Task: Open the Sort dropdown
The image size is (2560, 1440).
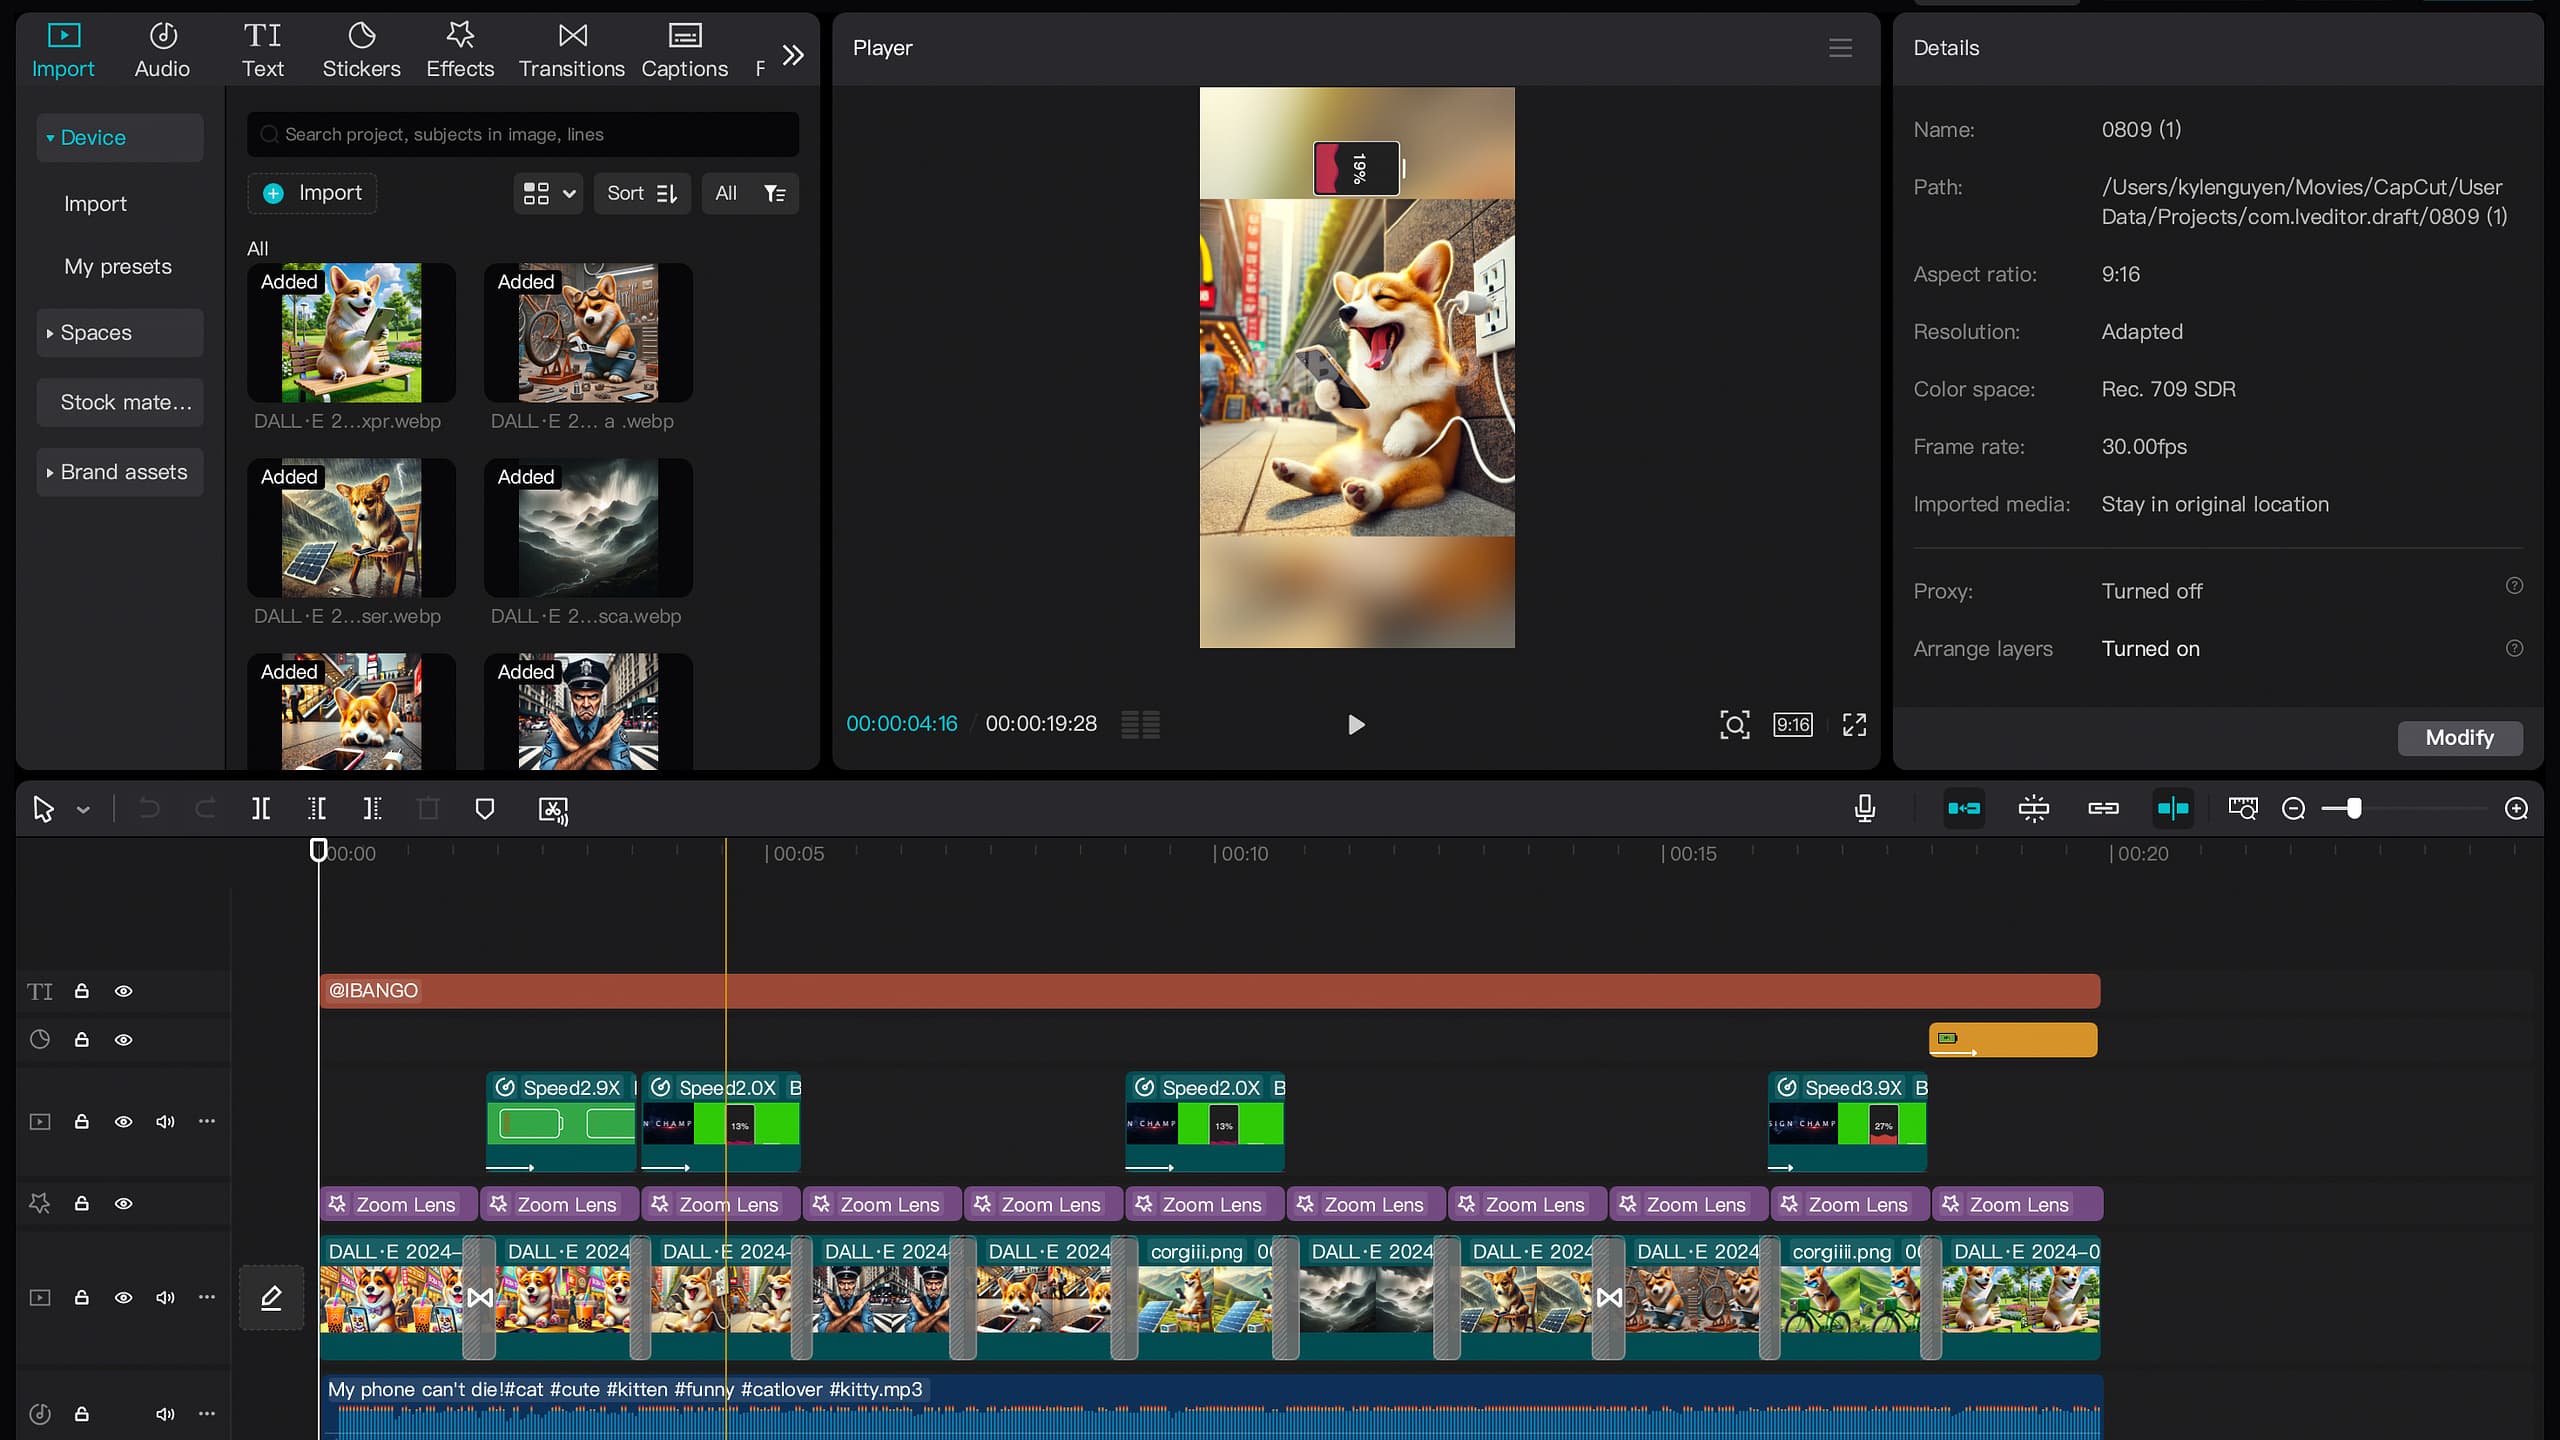Action: tap(643, 194)
